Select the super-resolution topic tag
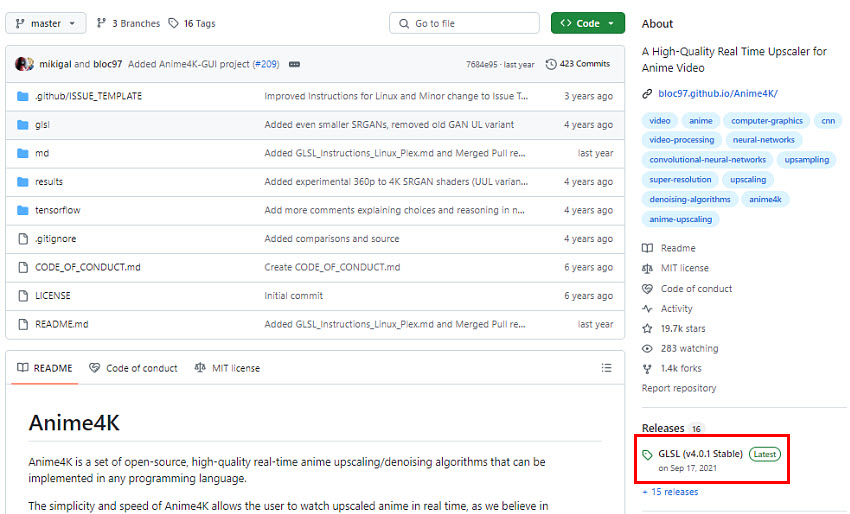850x514 pixels. (x=680, y=179)
